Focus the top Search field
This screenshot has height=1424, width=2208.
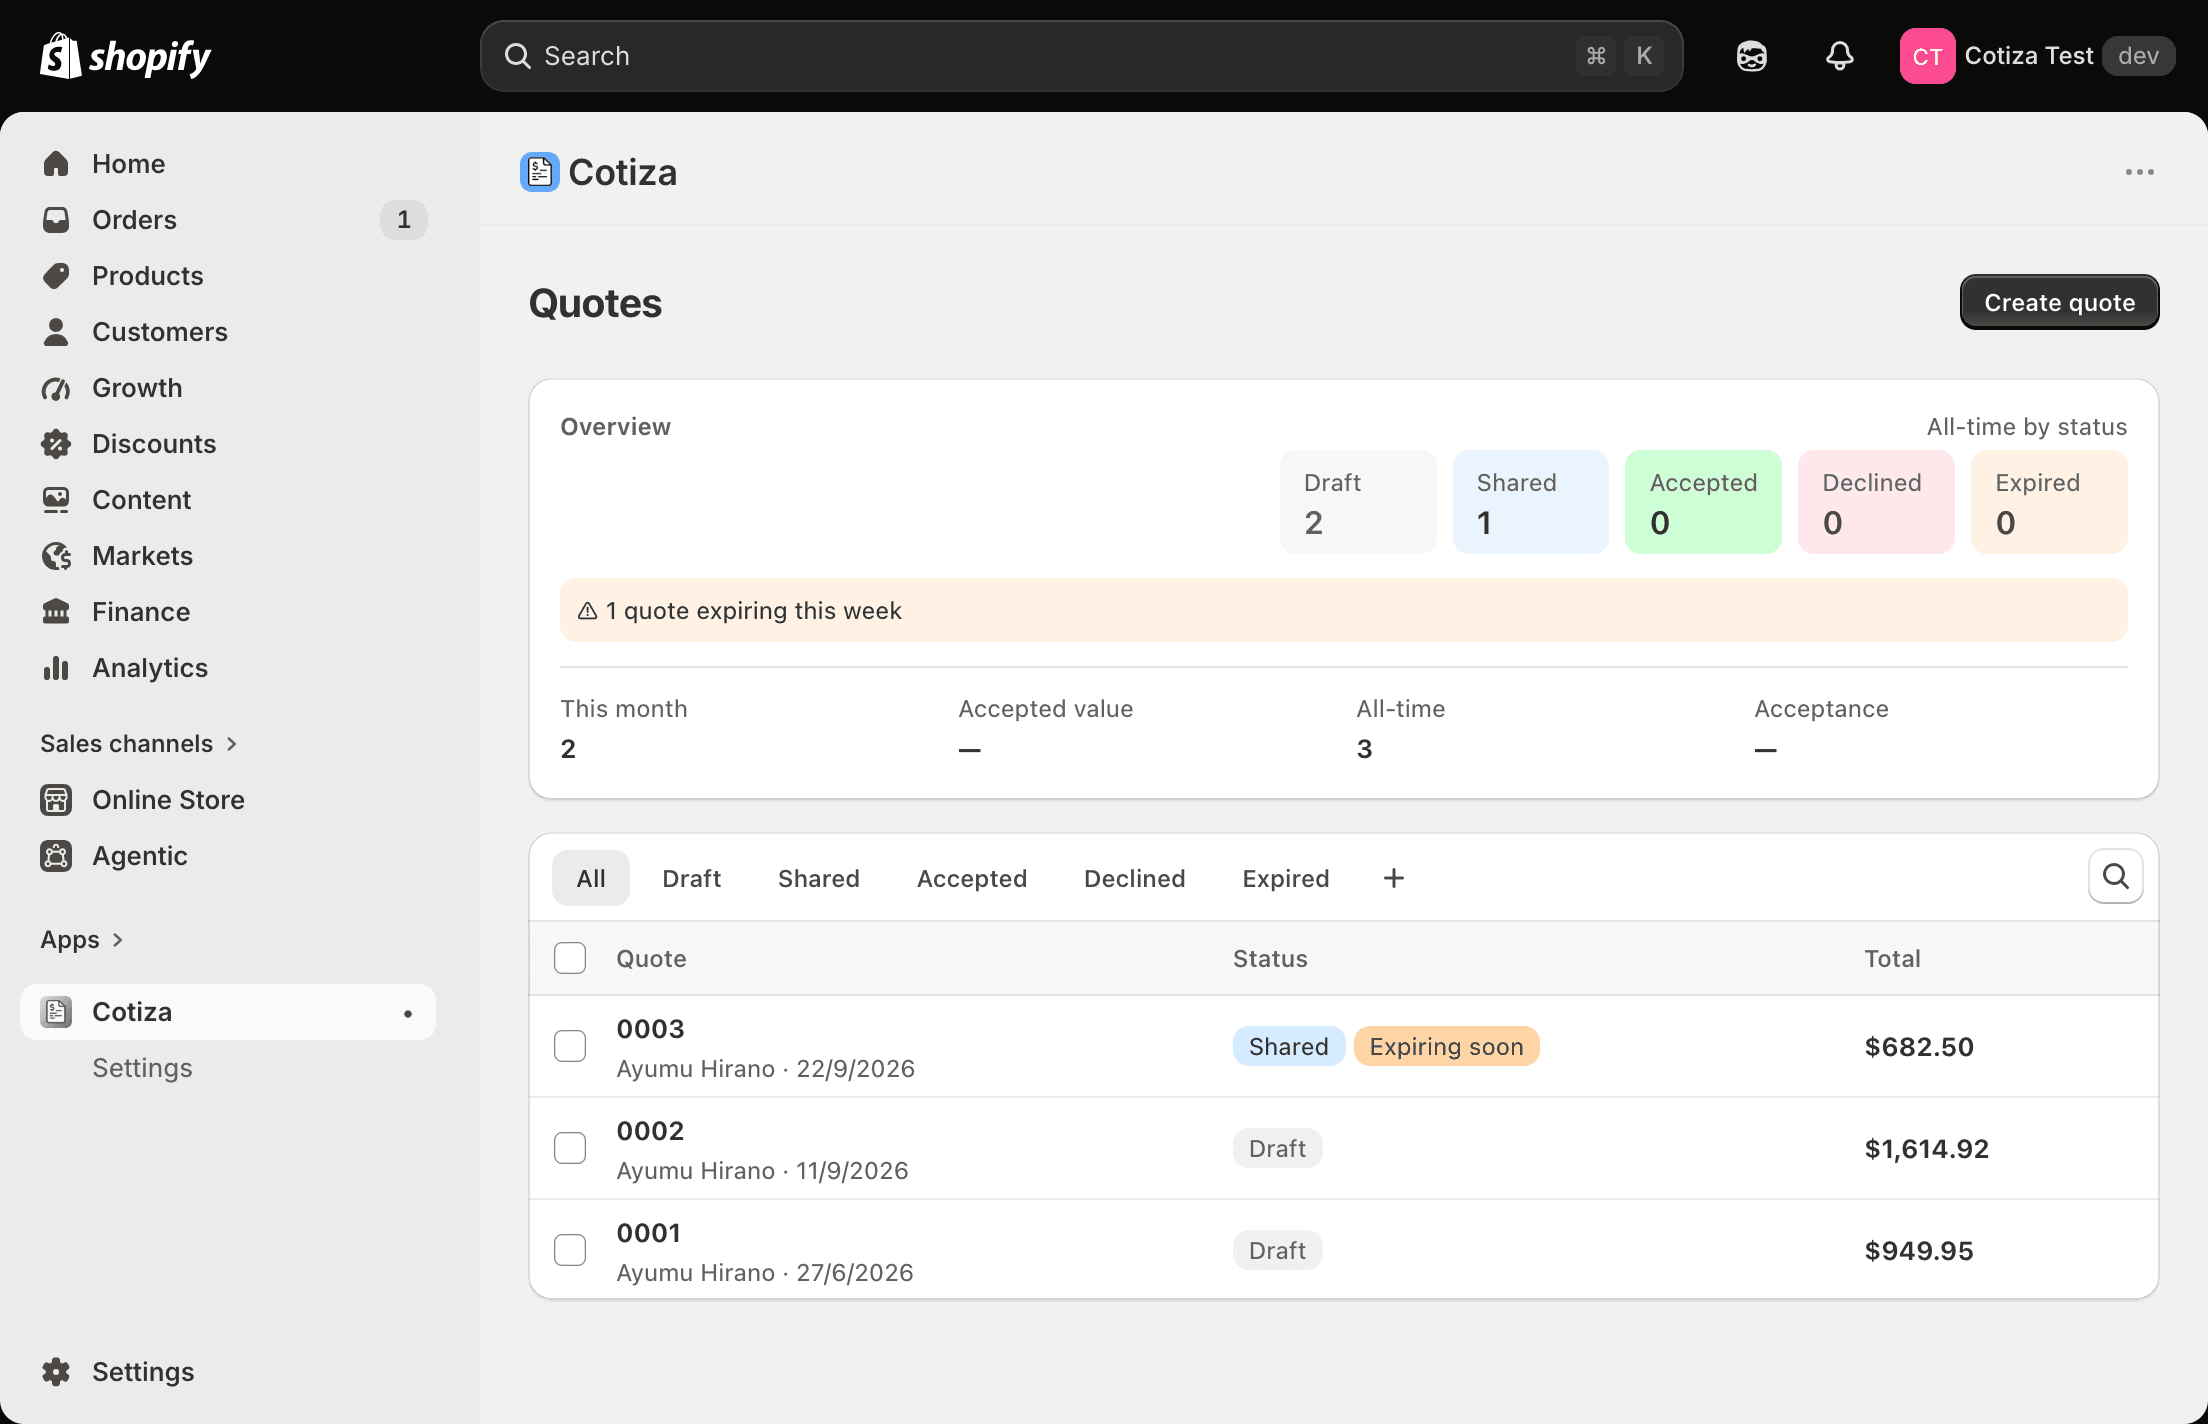[1082, 56]
